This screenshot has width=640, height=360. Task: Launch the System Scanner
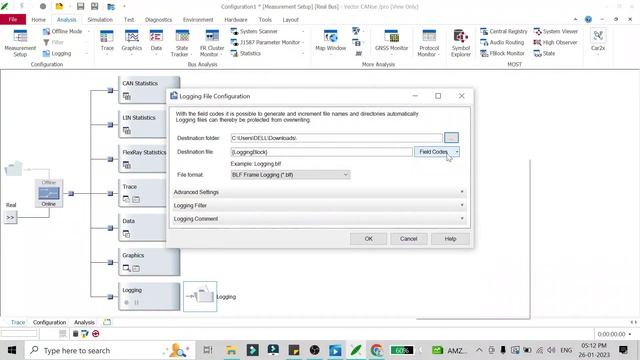pos(254,31)
